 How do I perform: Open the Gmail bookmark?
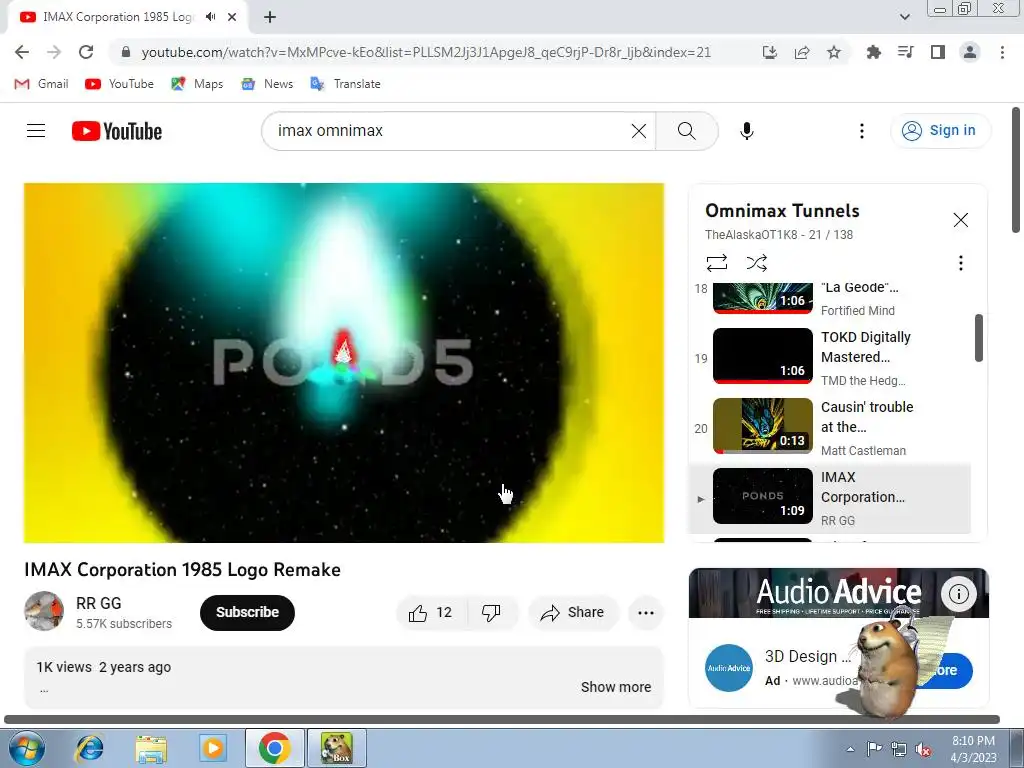pos(41,84)
